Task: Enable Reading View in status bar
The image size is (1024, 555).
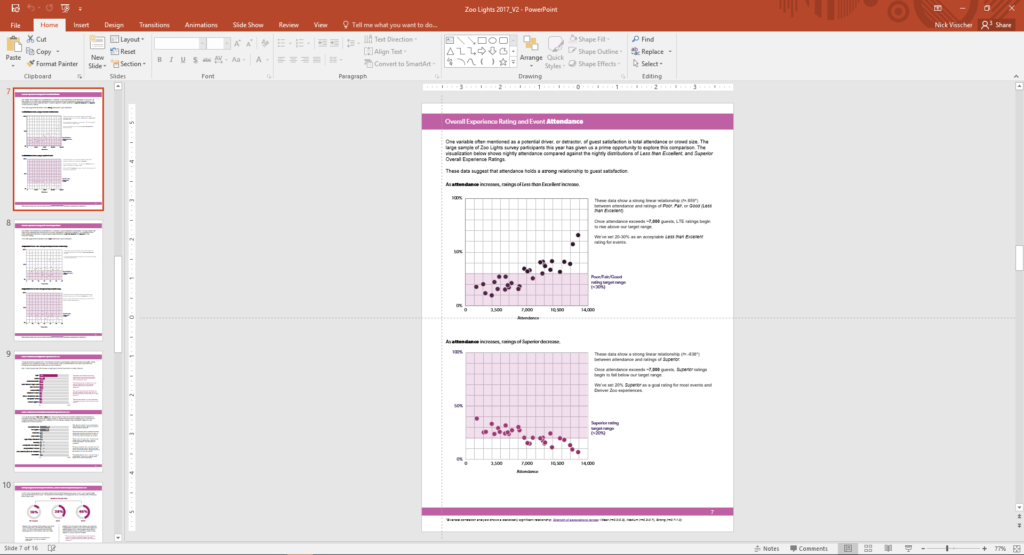Action: tap(889, 548)
